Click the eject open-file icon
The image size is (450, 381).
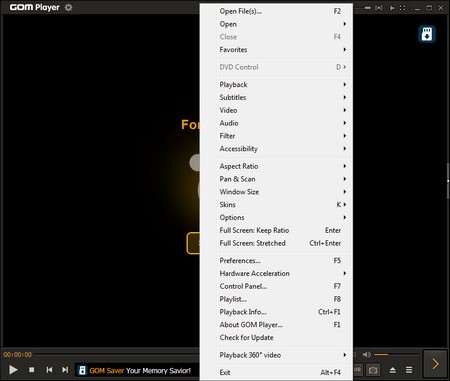[x=393, y=370]
